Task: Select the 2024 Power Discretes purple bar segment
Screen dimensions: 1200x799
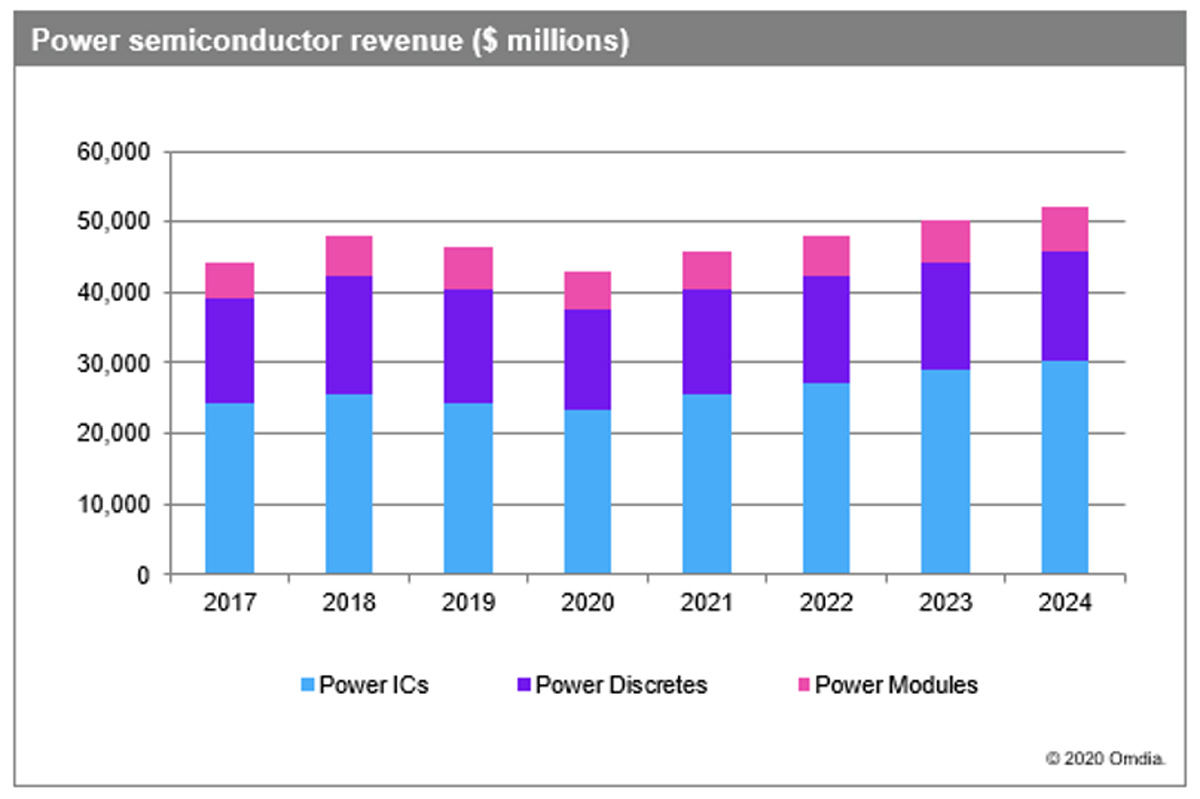Action: point(1065,306)
